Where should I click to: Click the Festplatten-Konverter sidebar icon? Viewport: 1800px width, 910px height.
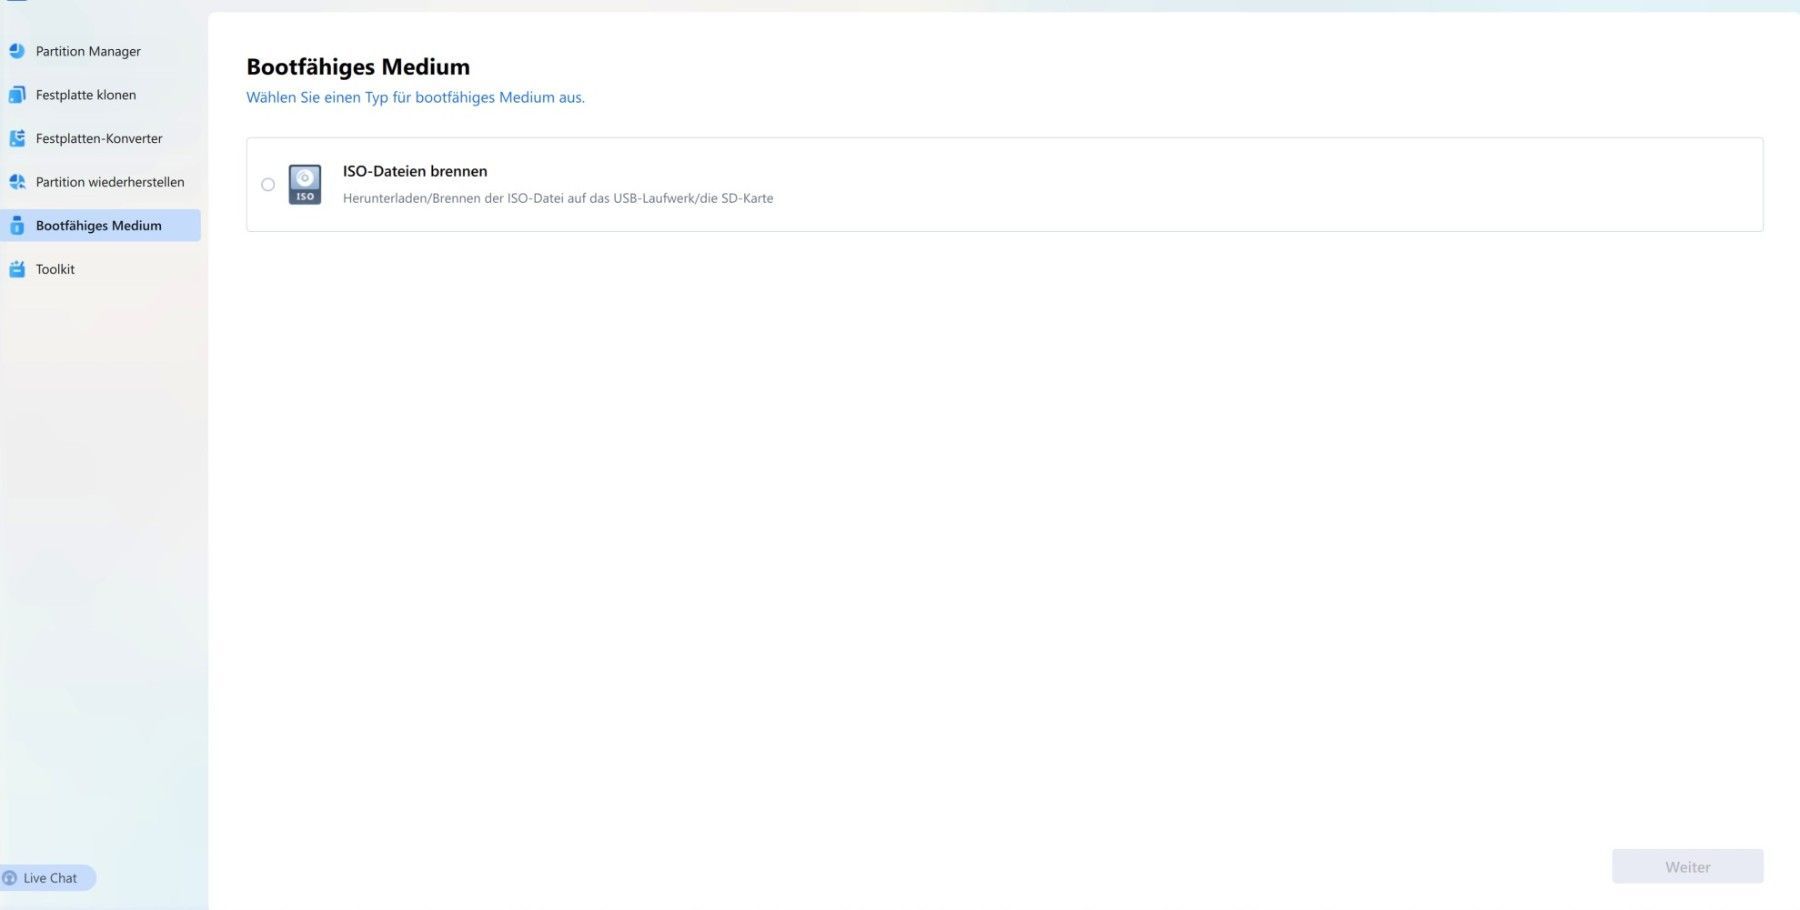pos(17,138)
